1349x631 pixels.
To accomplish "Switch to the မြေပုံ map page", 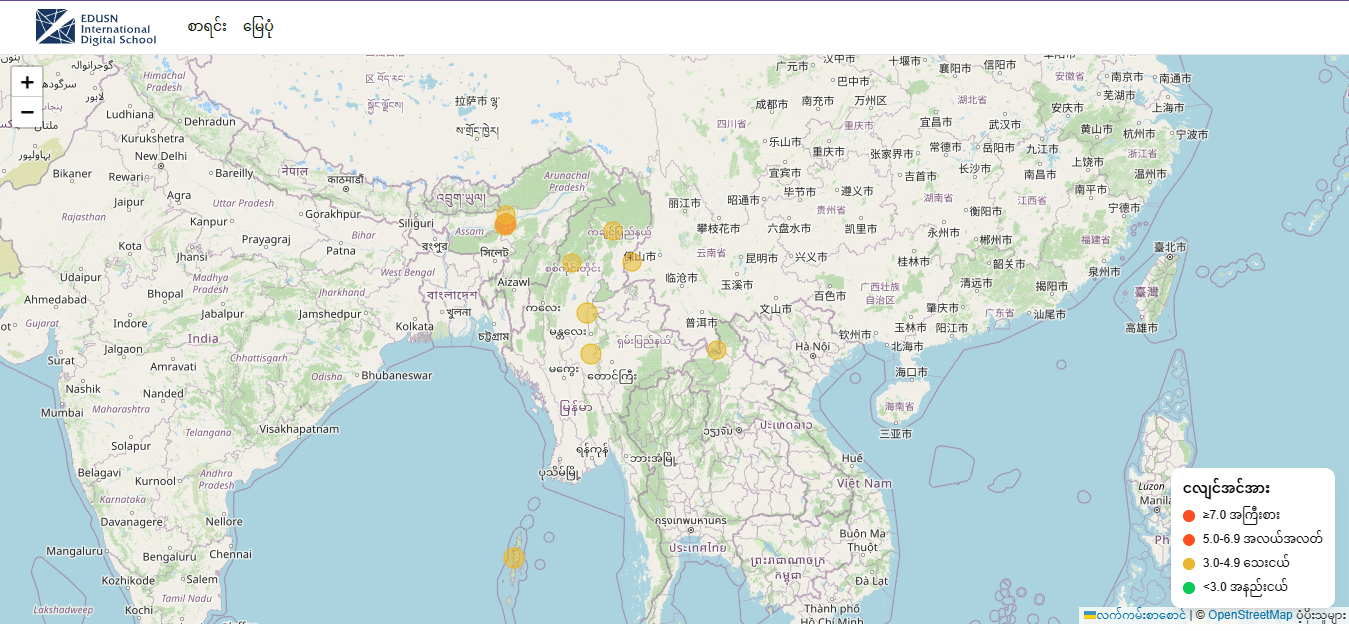I will pos(258,27).
